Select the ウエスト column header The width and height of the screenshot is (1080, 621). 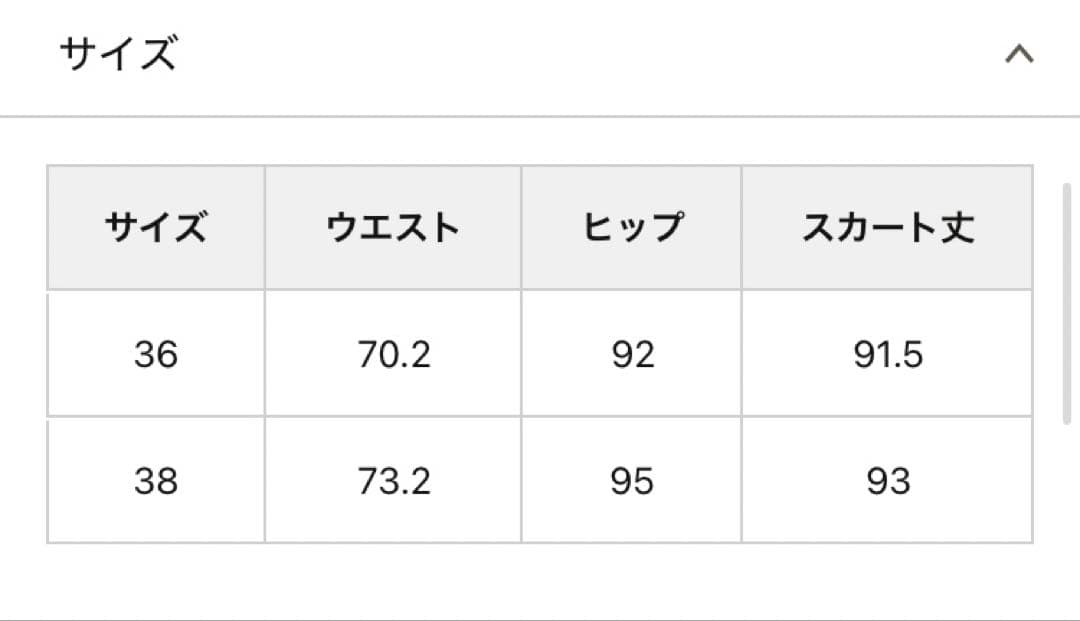click(393, 226)
